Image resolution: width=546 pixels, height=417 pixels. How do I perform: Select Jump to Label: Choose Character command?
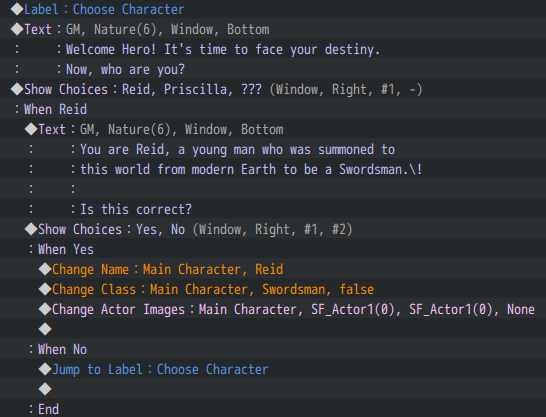[x=273, y=369]
